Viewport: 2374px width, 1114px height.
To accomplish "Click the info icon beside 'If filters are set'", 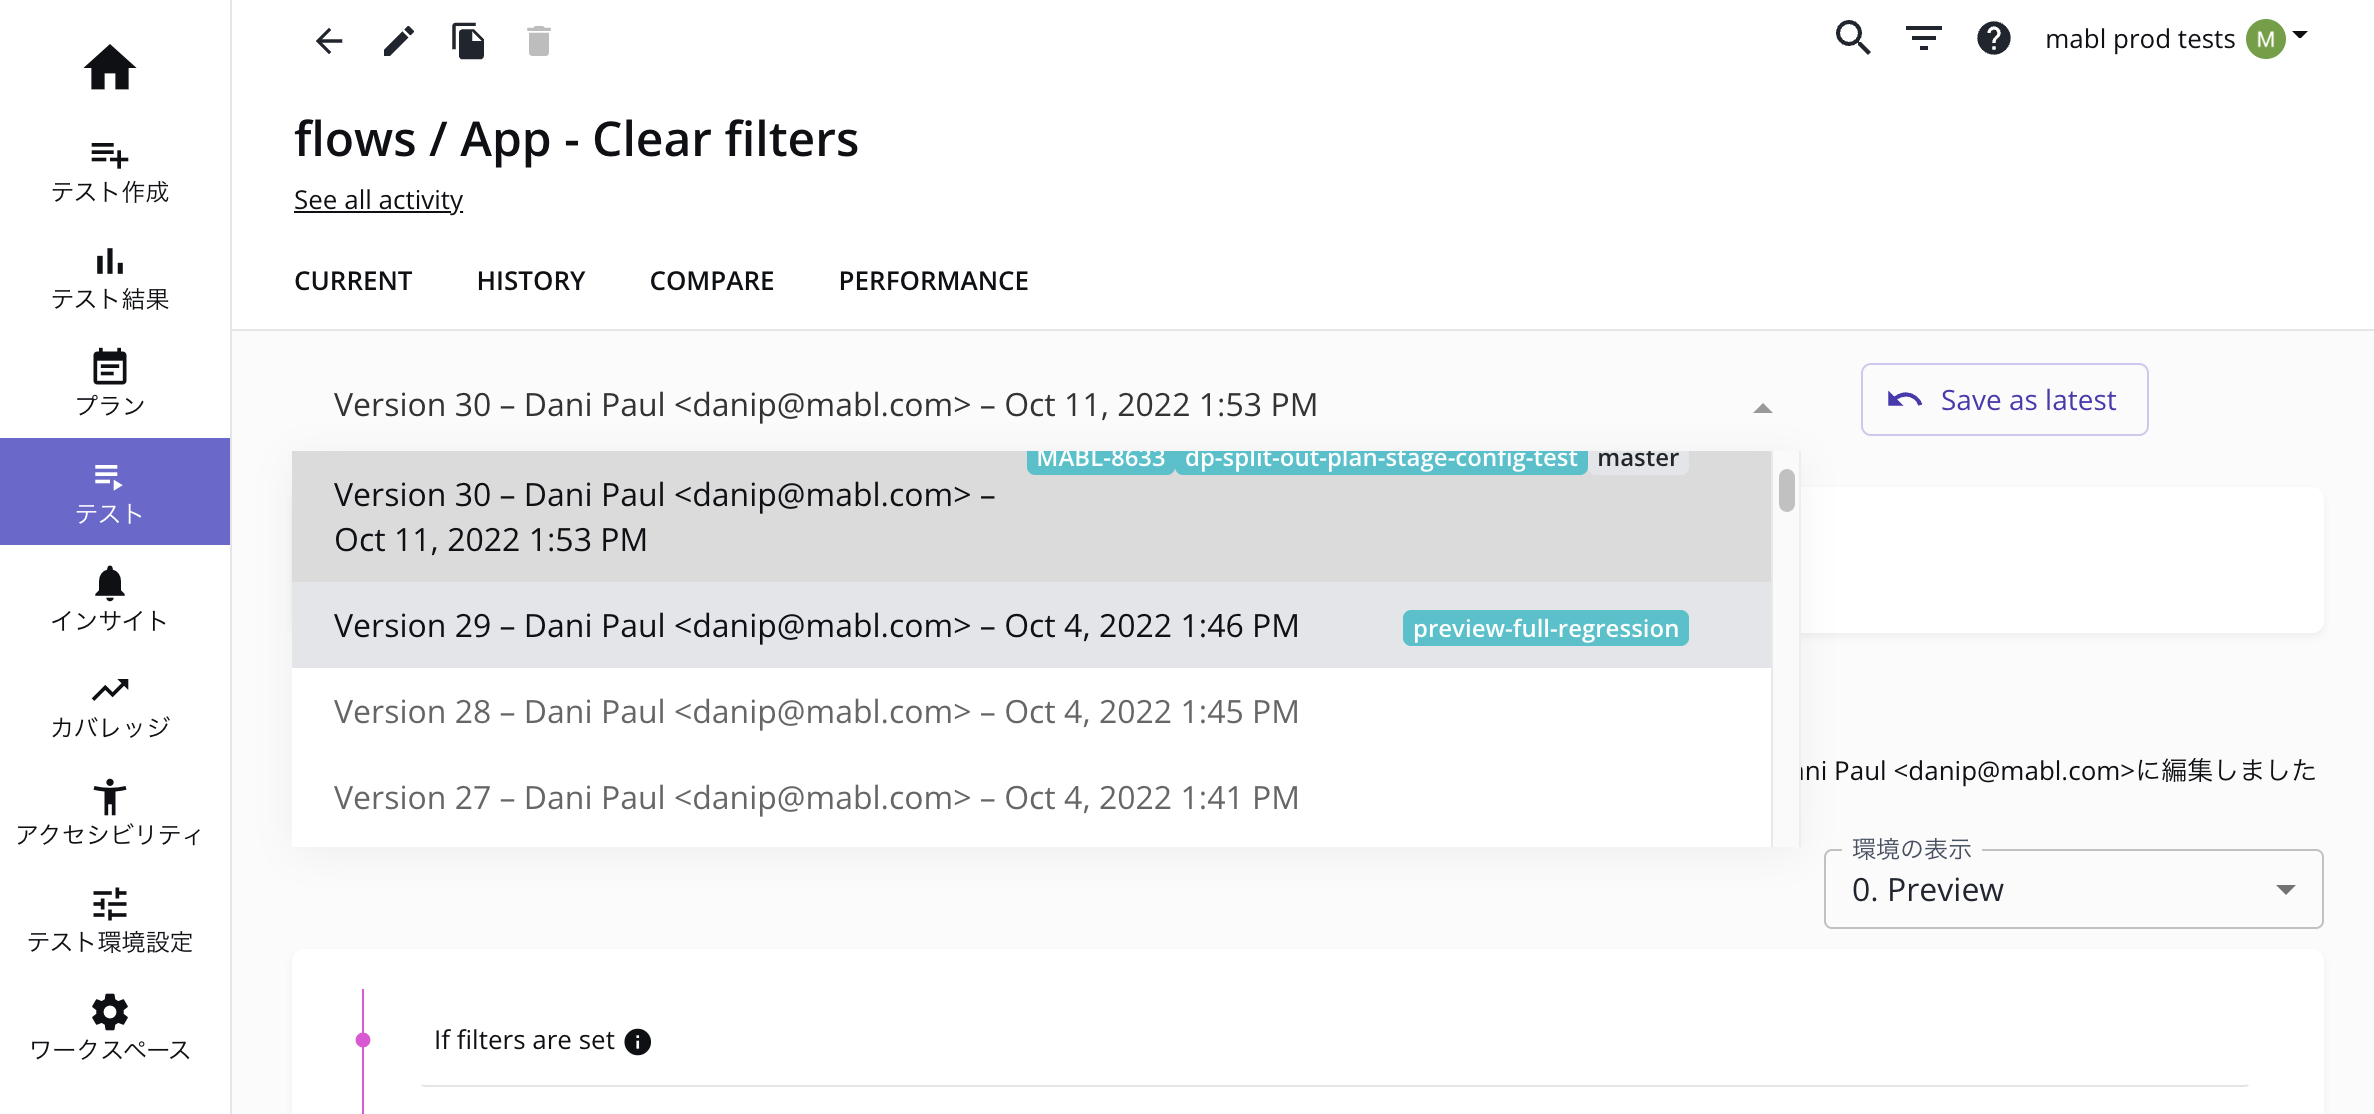I will click(x=637, y=1042).
